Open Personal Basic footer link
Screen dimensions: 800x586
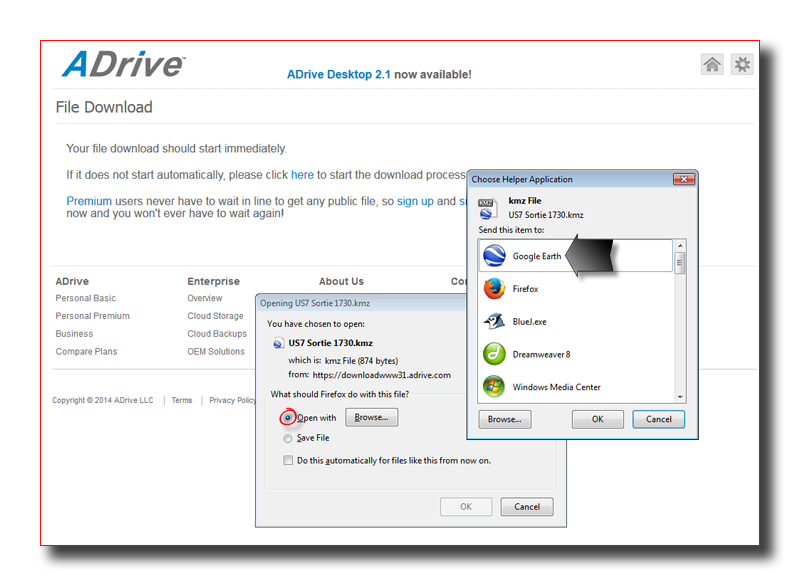86,298
